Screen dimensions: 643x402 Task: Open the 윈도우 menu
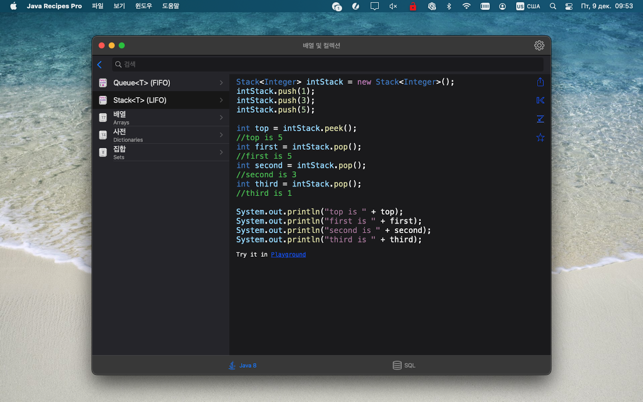pyautogui.click(x=144, y=6)
